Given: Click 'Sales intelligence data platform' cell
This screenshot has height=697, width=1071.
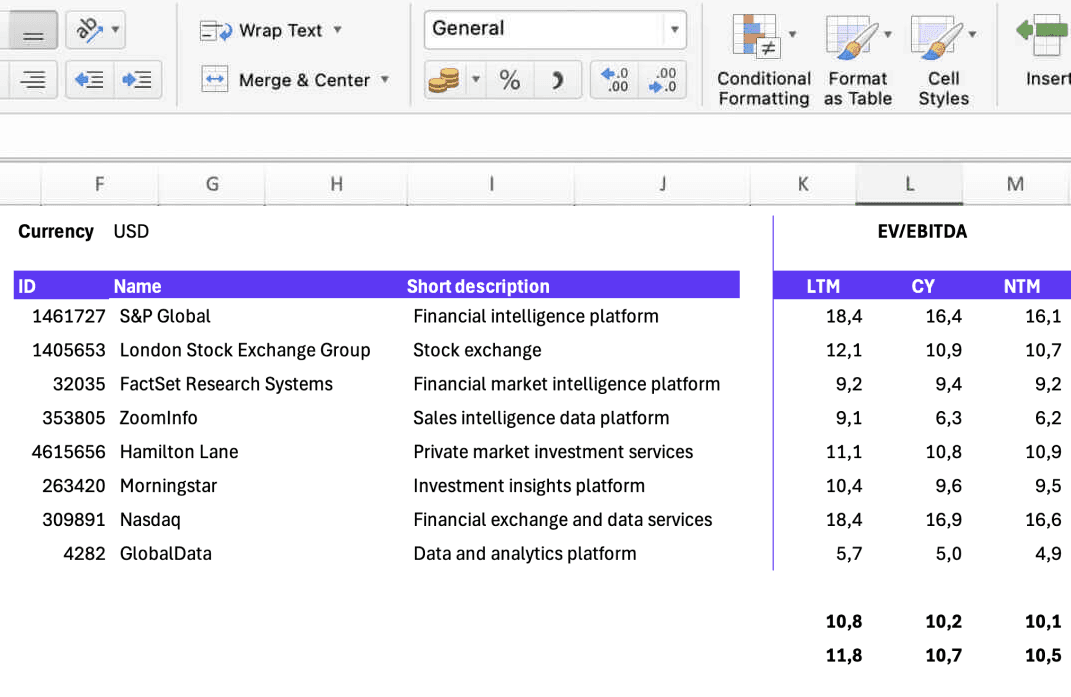Looking at the screenshot, I should tap(541, 418).
